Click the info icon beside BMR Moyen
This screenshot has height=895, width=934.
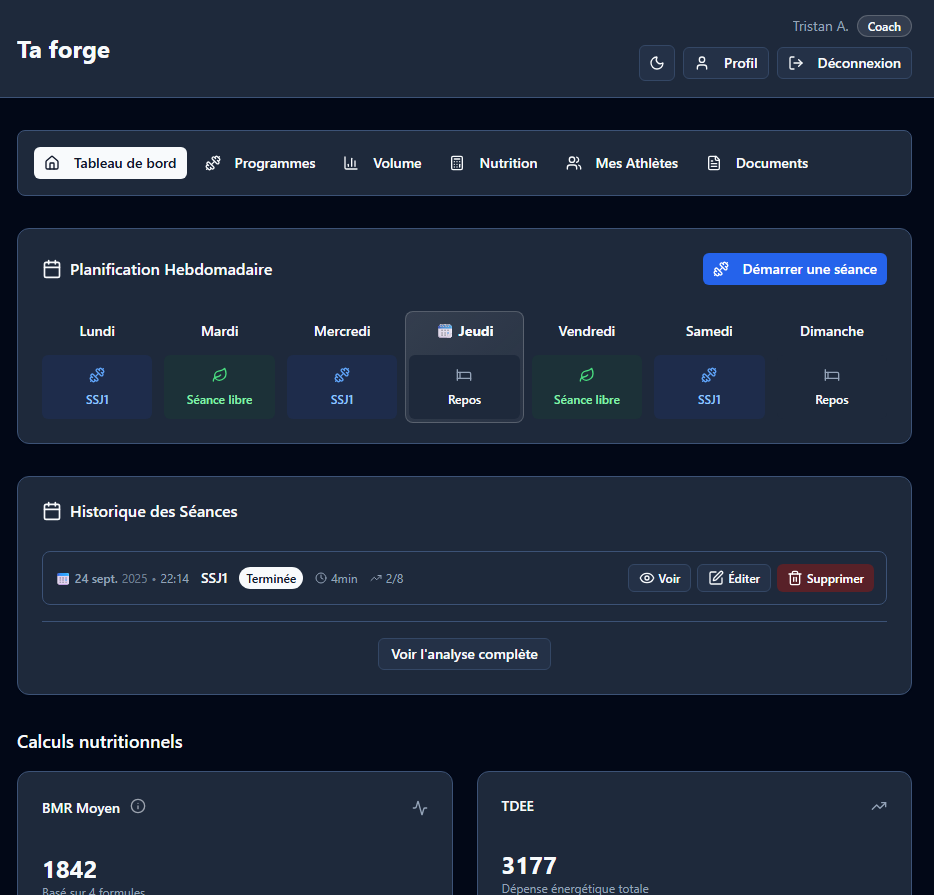(138, 806)
